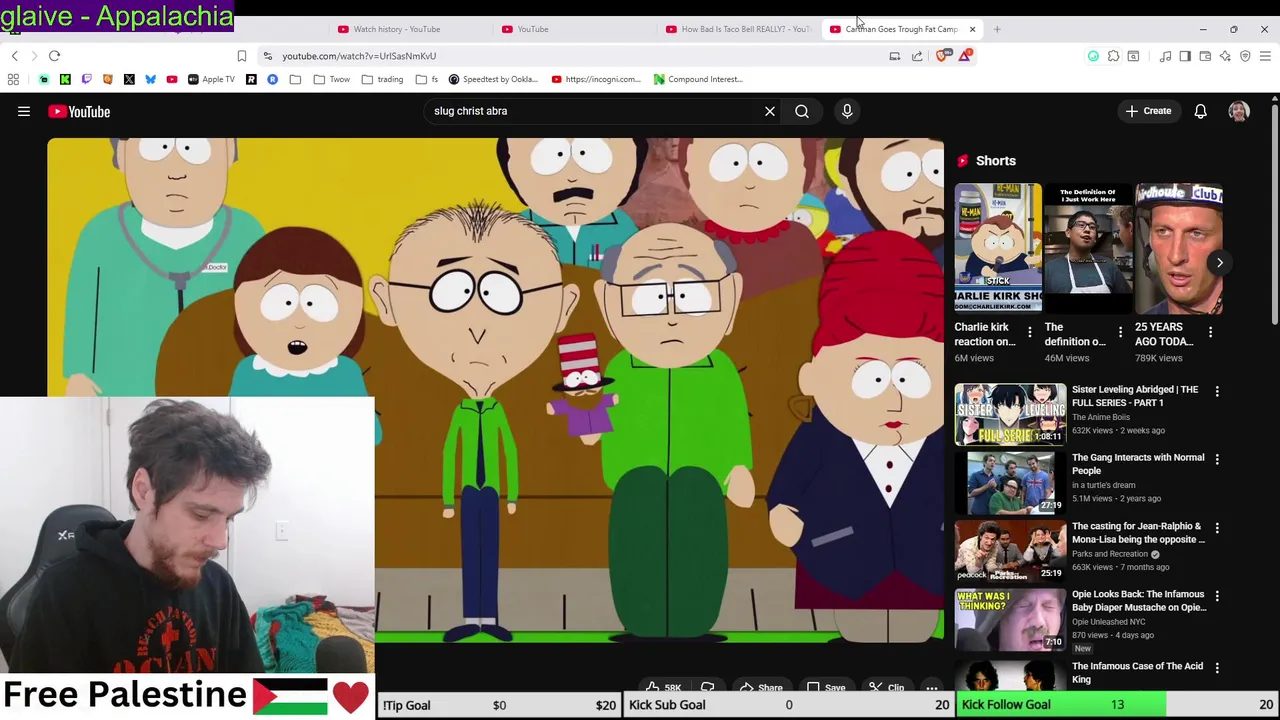Open a new browser tab

pos(997,29)
